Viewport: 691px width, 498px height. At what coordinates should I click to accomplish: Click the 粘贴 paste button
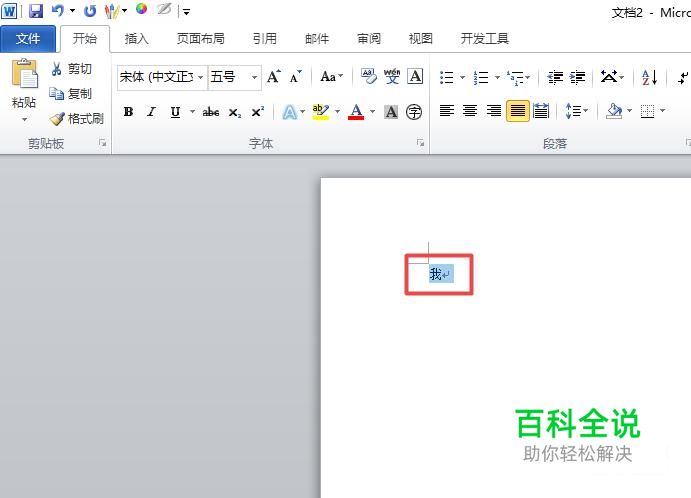(x=24, y=83)
